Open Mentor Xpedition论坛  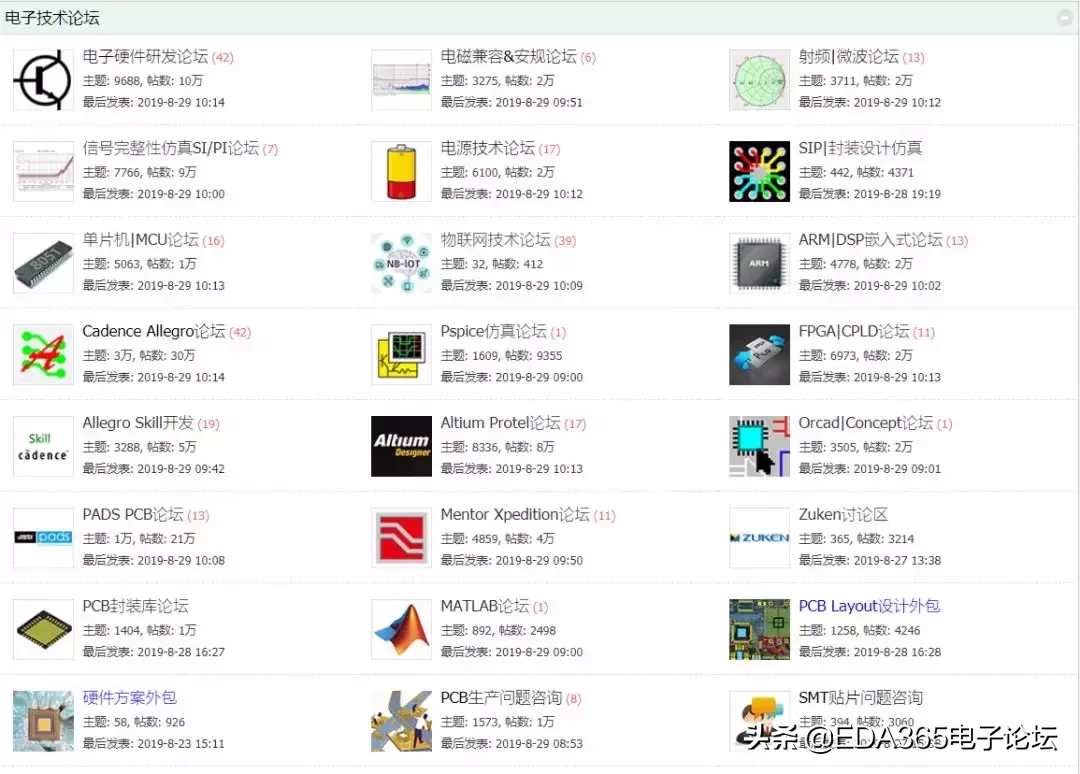(515, 514)
